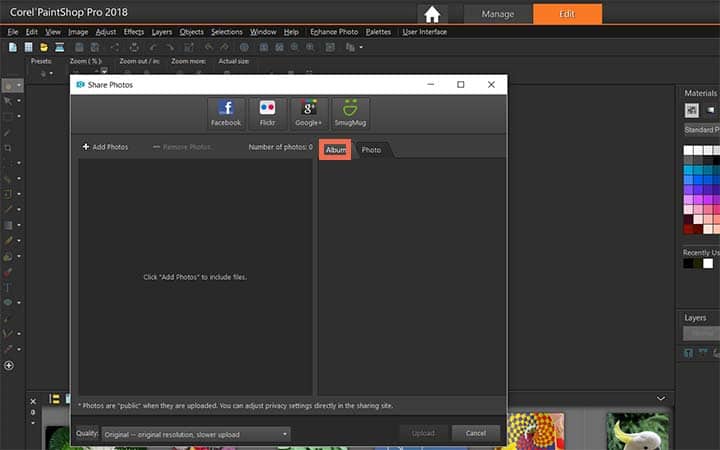Choose Google+ as the sharing site
The width and height of the screenshot is (720, 450).
(x=309, y=113)
